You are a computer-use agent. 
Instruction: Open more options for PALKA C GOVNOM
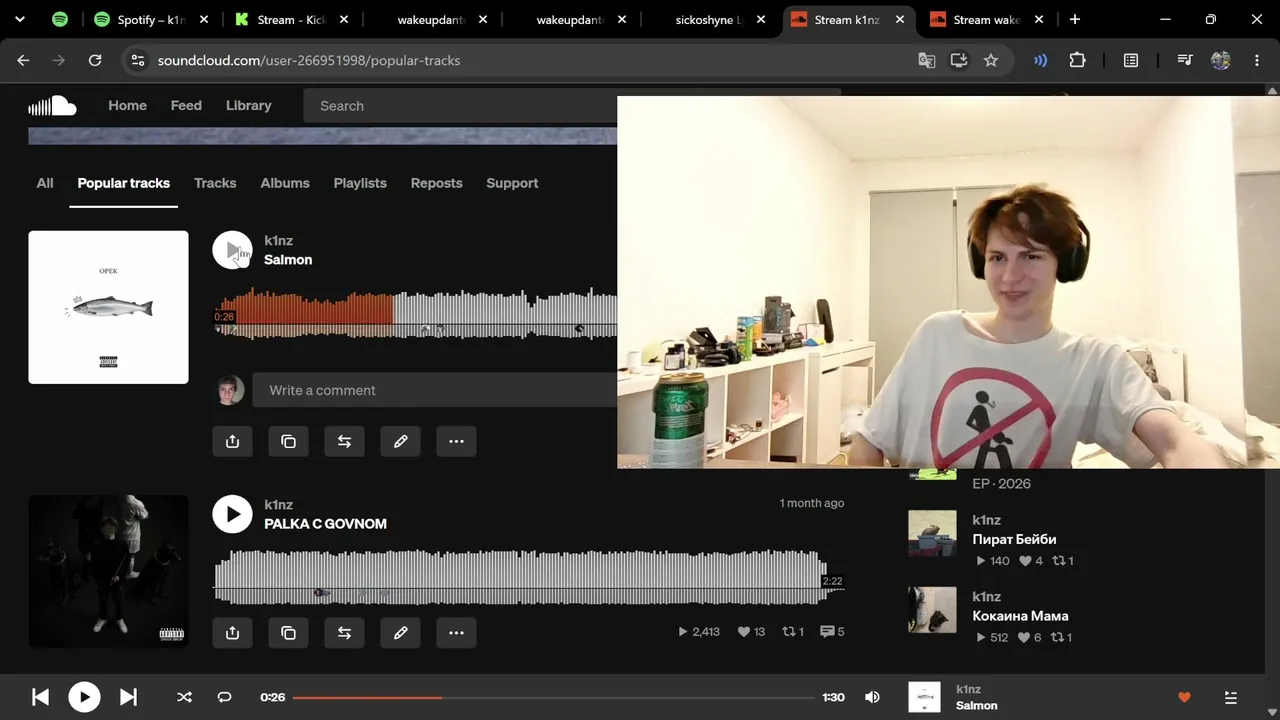457,632
